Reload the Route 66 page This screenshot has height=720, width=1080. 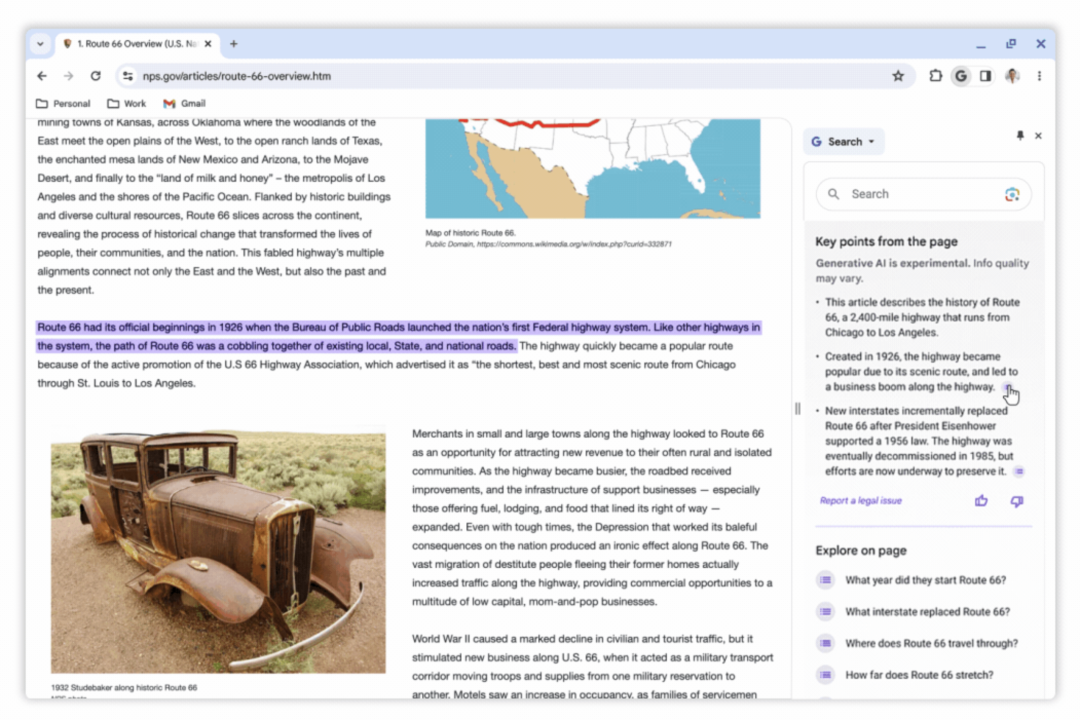point(96,76)
